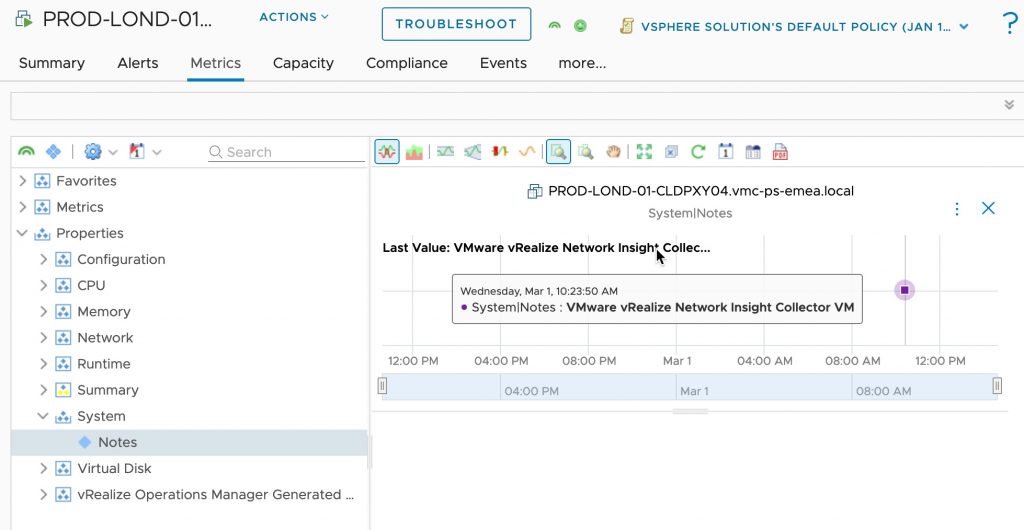Open the chart three-dot options menu
This screenshot has height=530, width=1024.
point(957,209)
